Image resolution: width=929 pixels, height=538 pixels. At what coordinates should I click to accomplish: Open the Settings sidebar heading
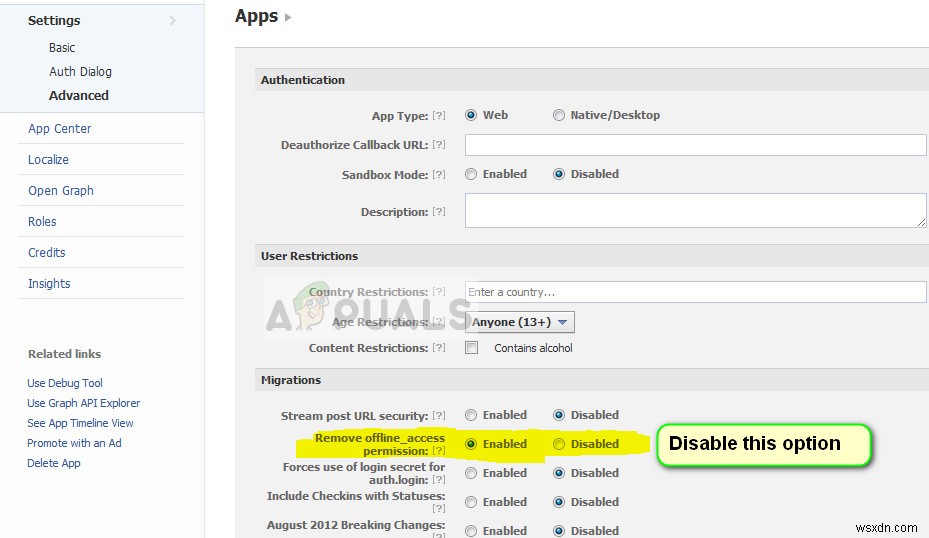point(54,20)
